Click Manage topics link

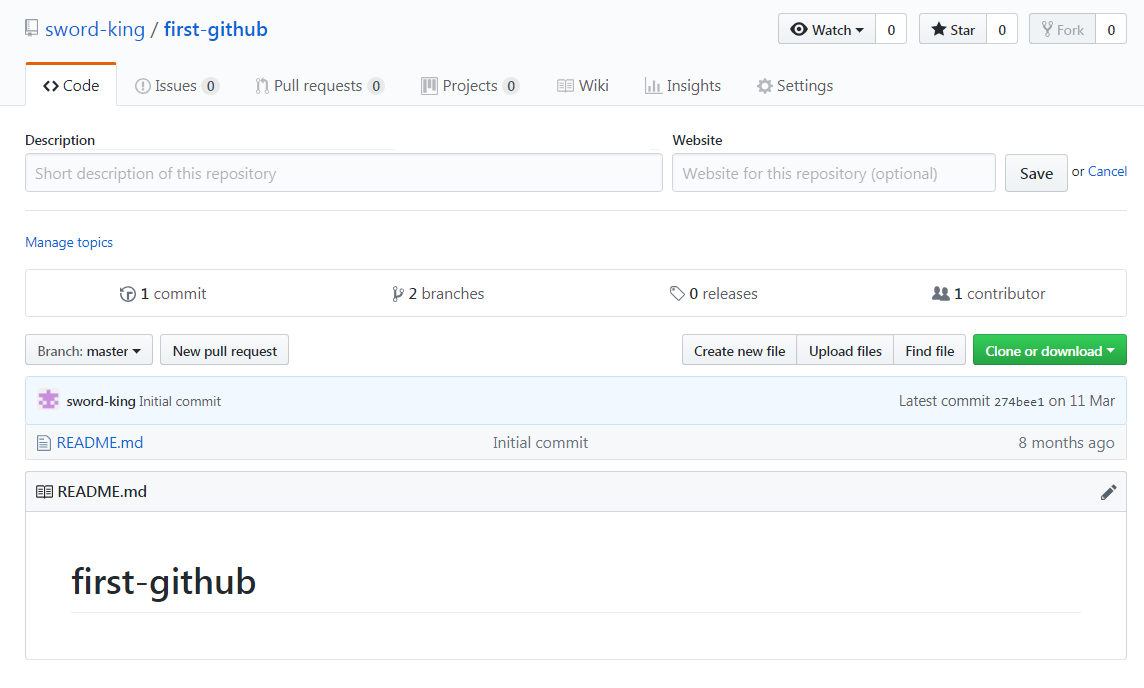pos(69,242)
